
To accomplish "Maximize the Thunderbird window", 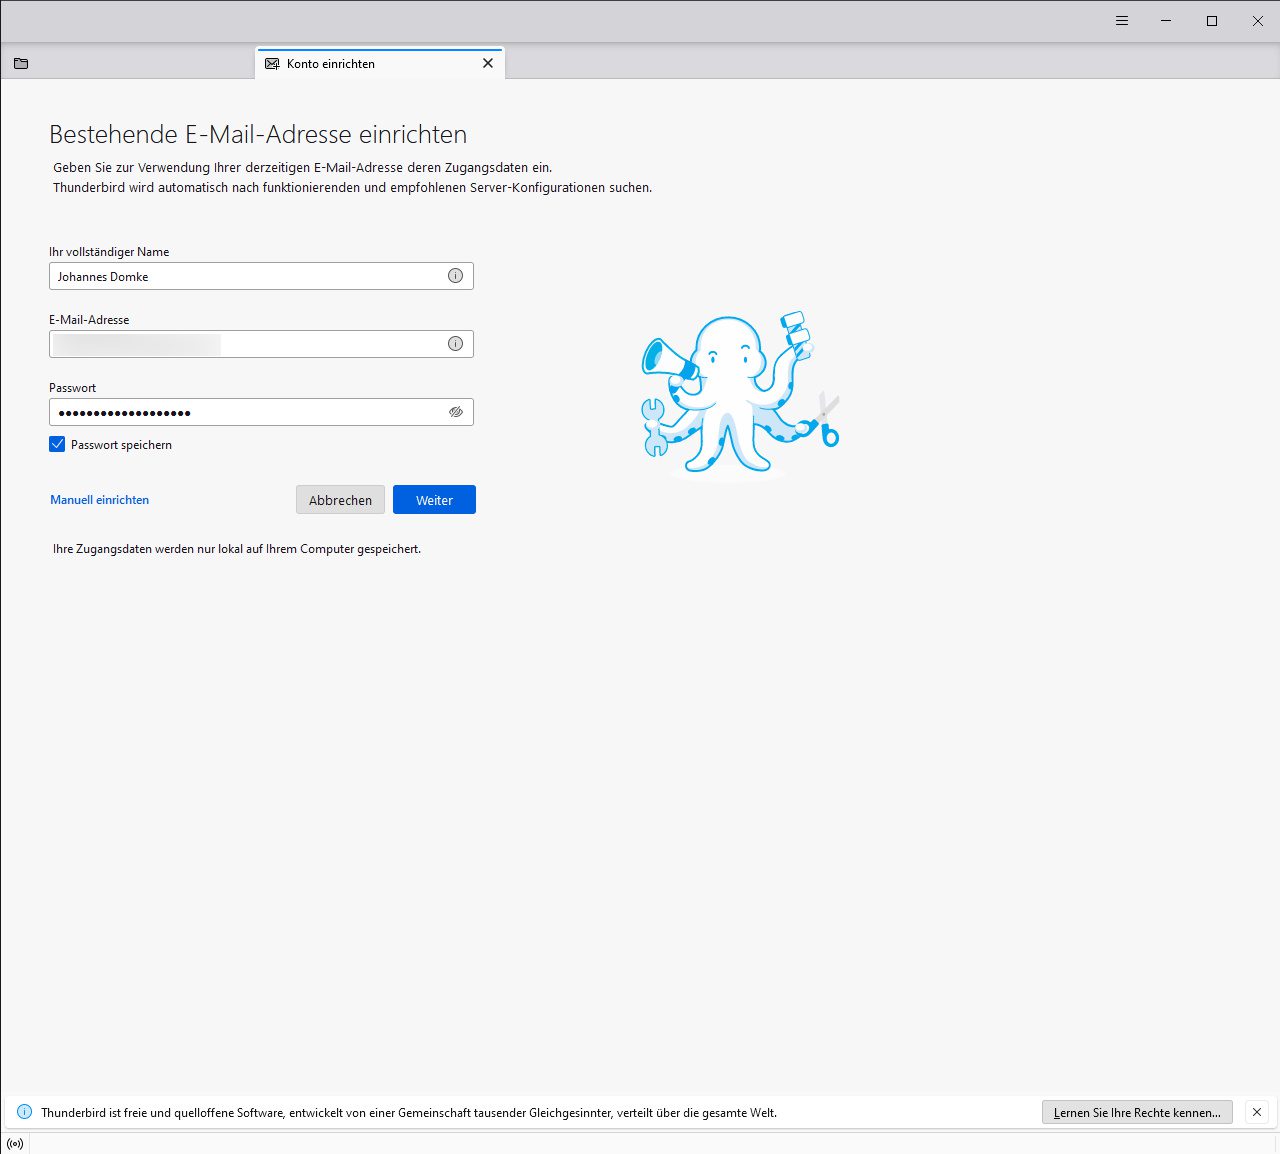I will (x=1212, y=21).
